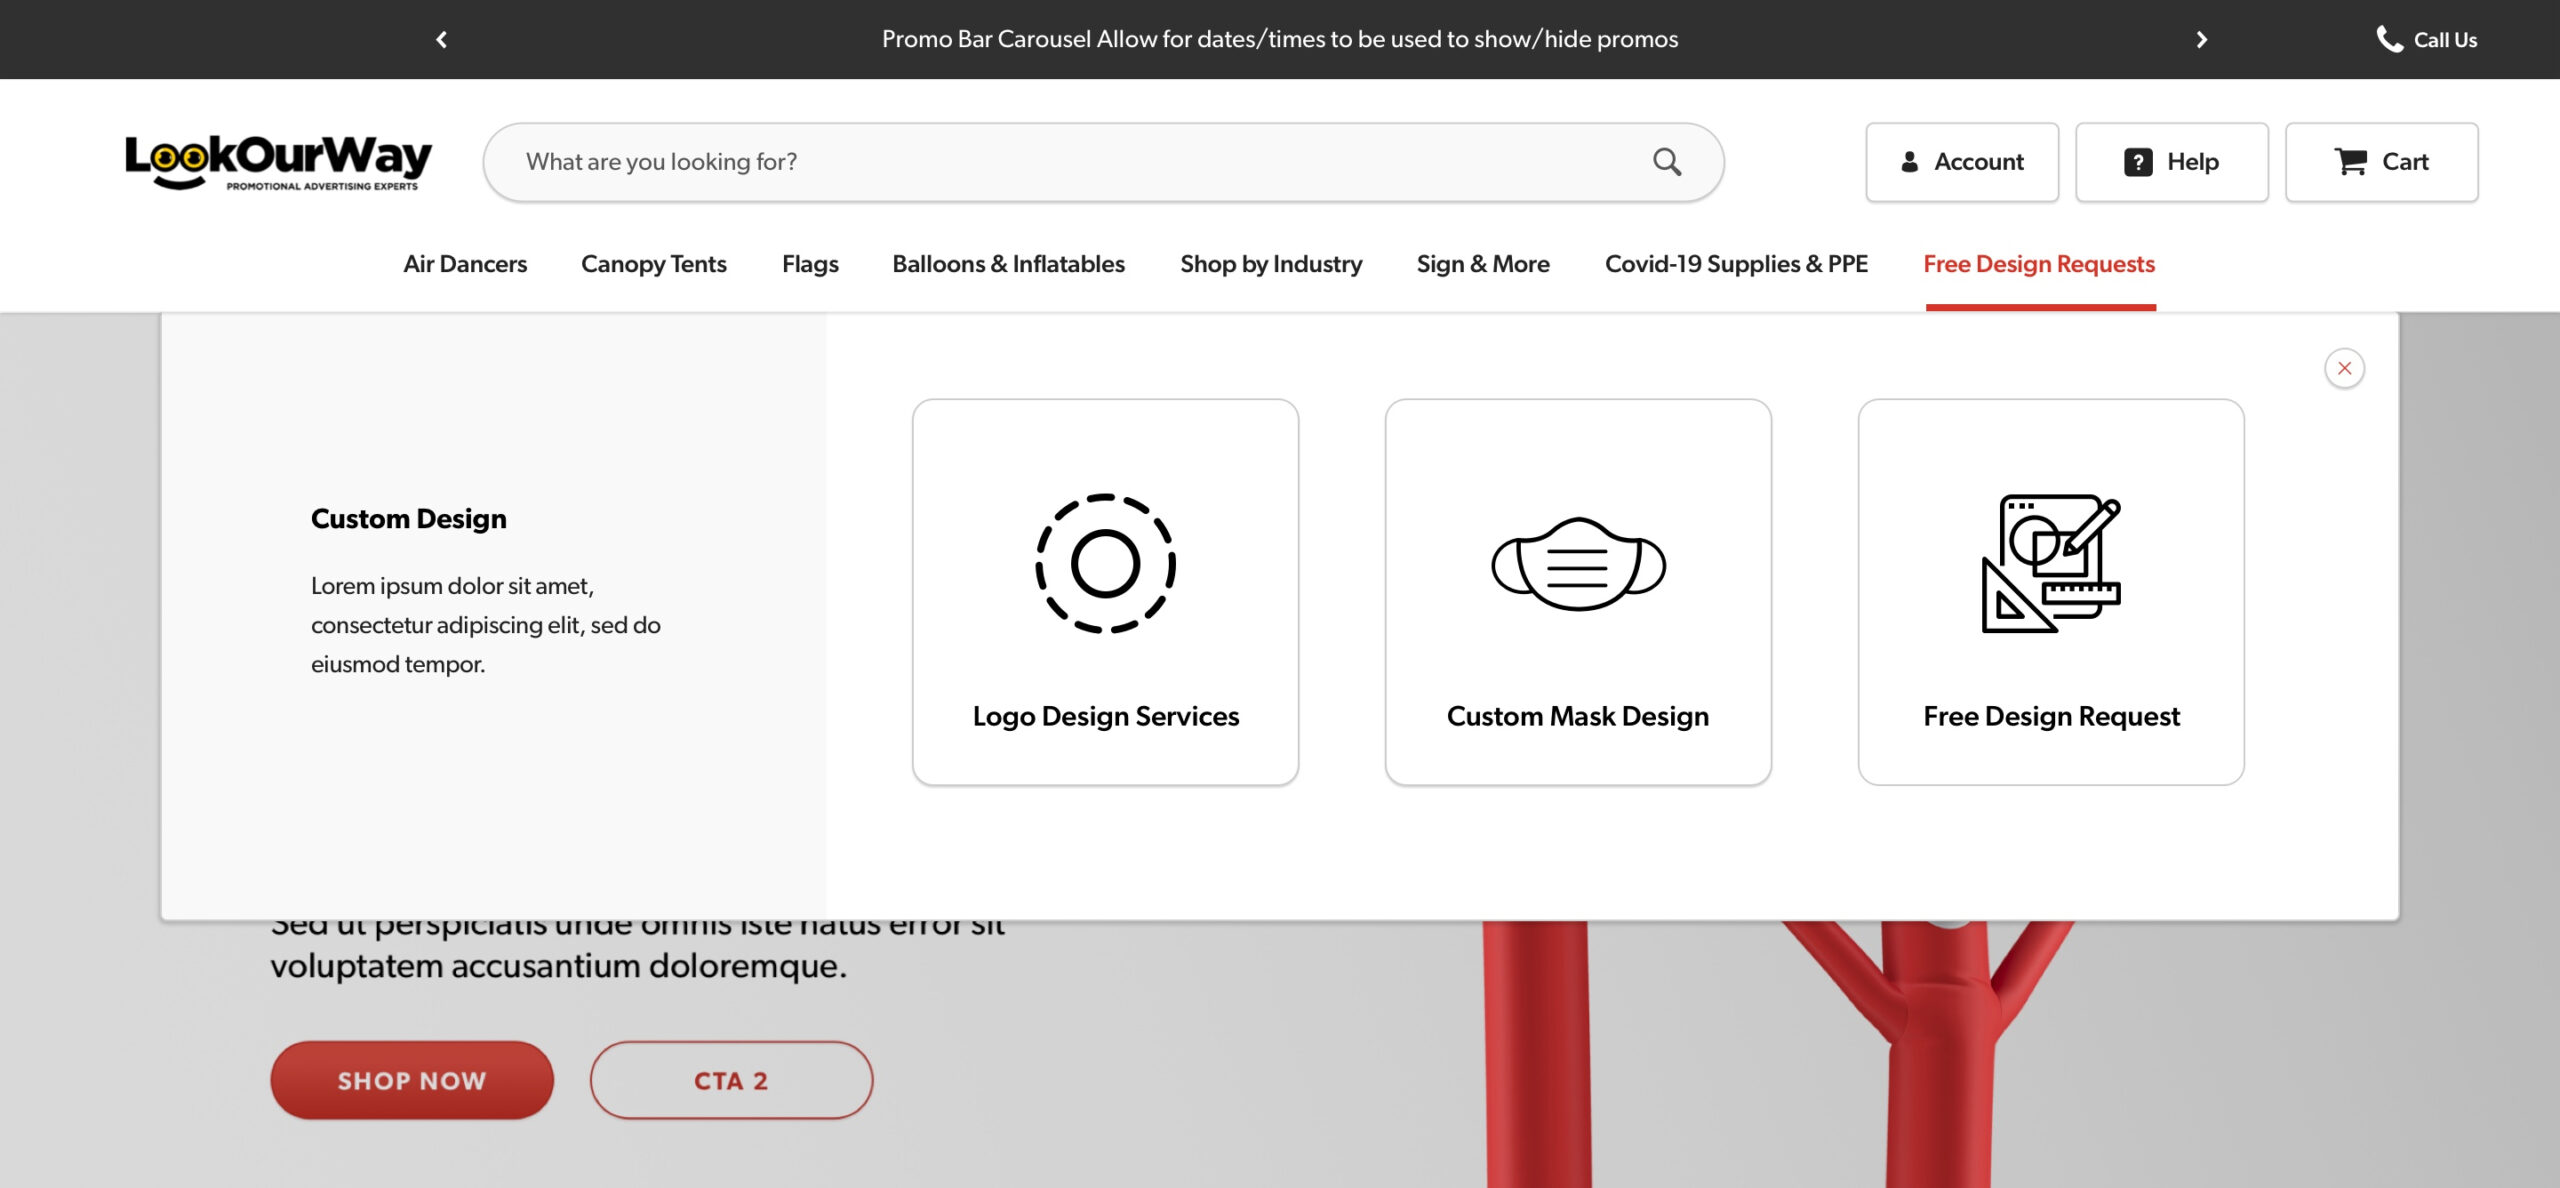Expand Covid-19 Supplies & PPE menu
2560x1188 pixels.
click(x=1736, y=264)
